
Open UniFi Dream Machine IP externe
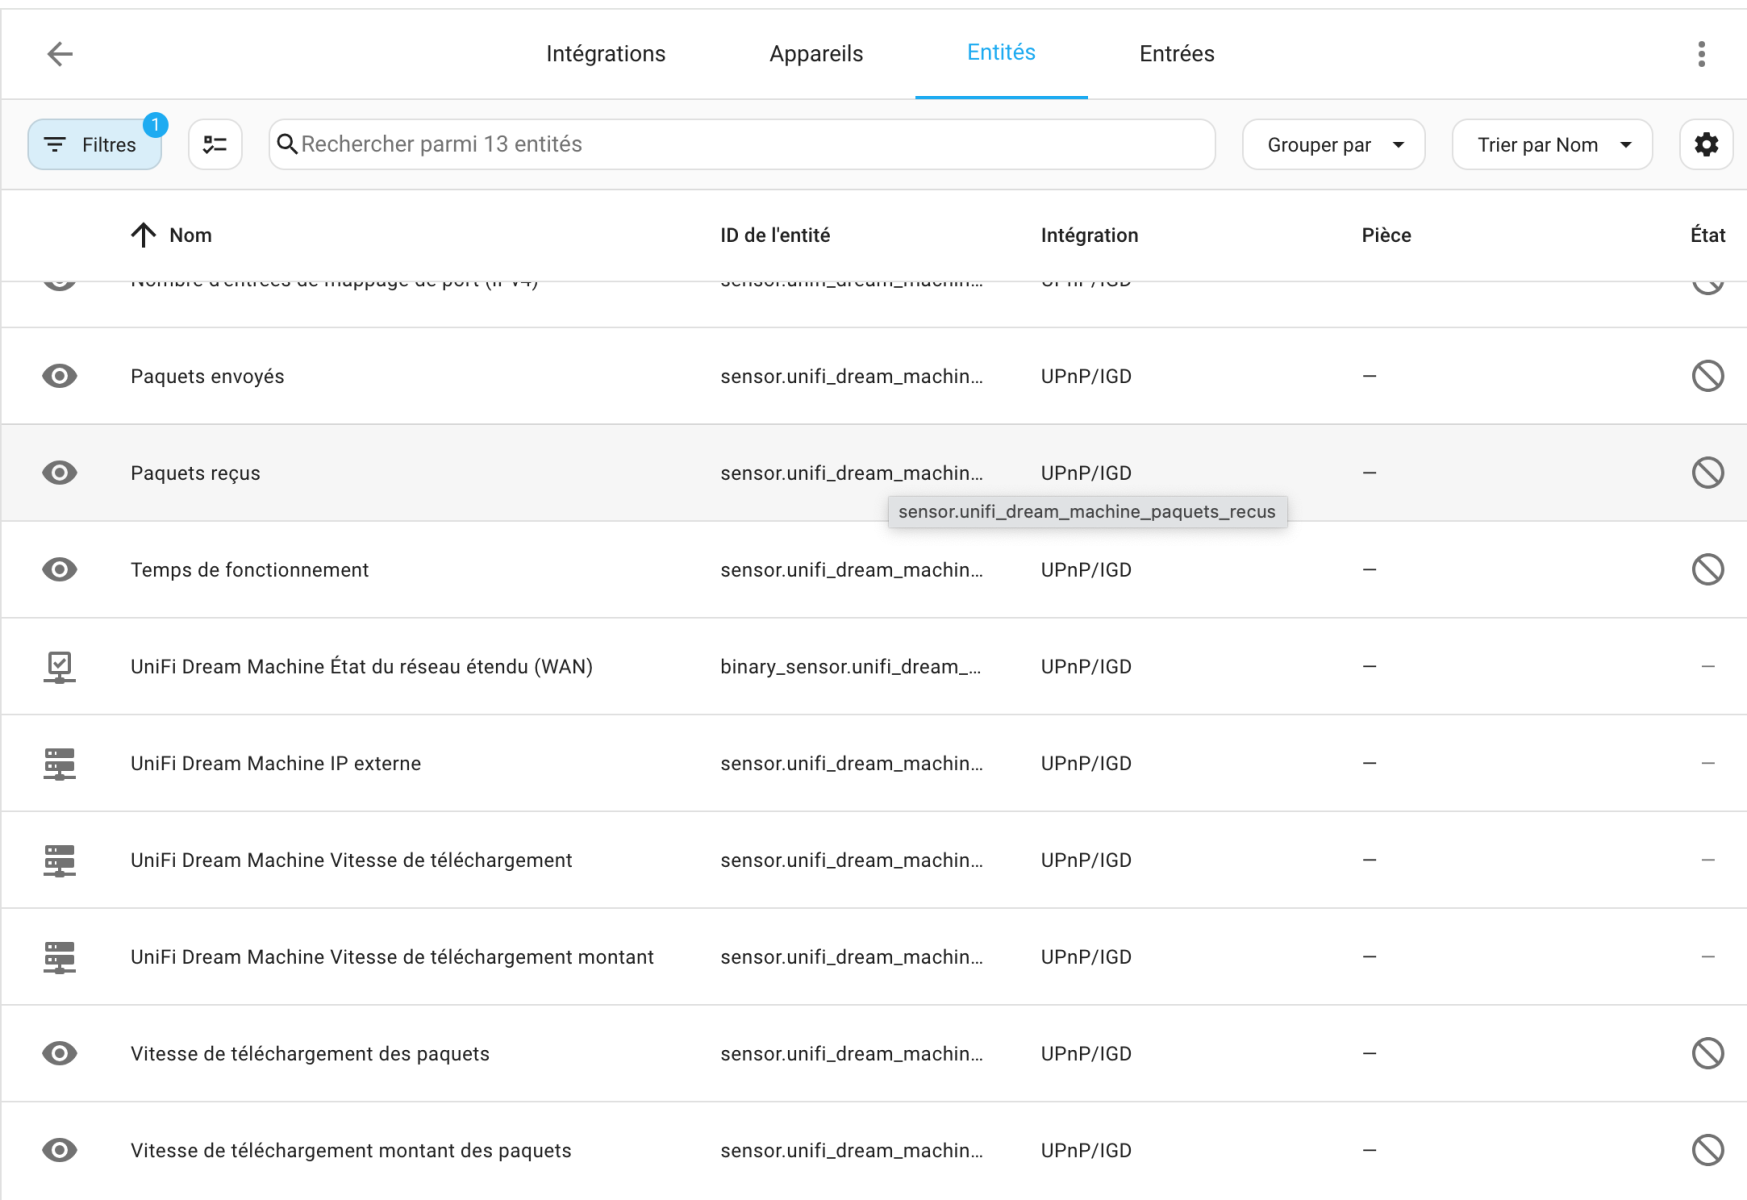click(275, 764)
